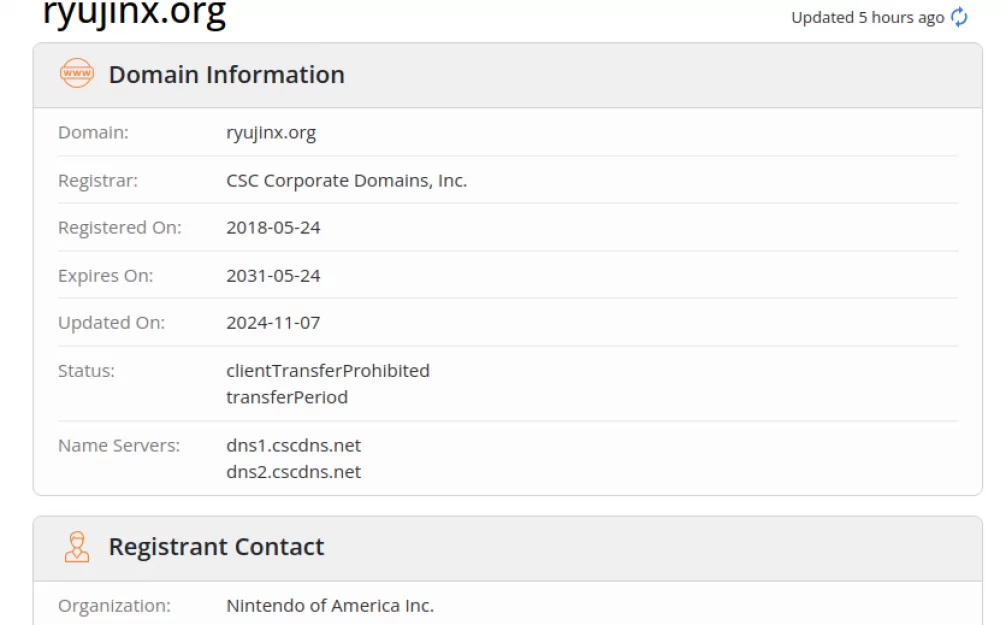
Task: Click the ryujinx.org domain value
Action: tap(271, 133)
